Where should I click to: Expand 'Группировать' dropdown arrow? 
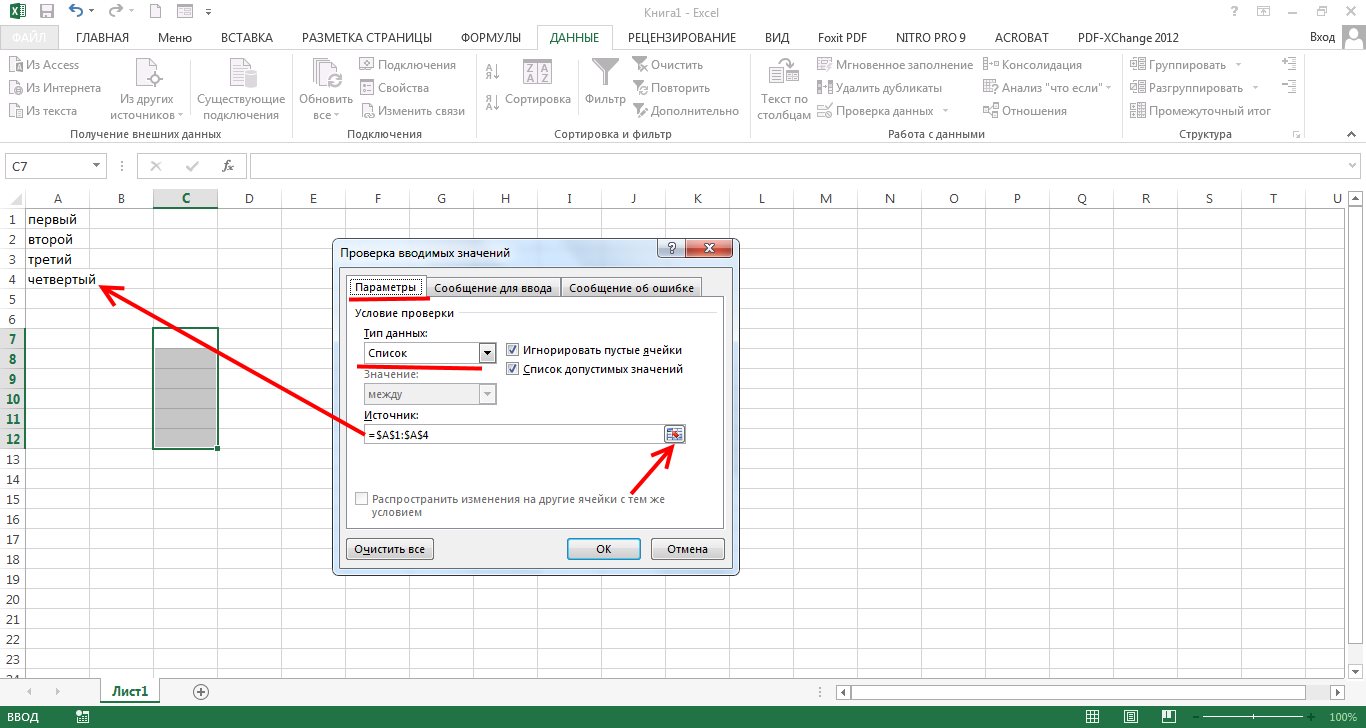[1236, 65]
